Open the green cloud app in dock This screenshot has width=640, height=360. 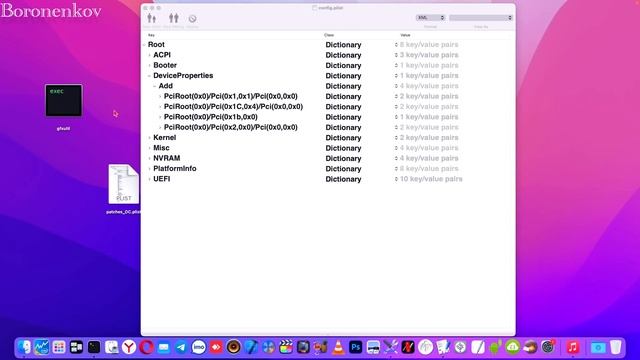click(513, 347)
